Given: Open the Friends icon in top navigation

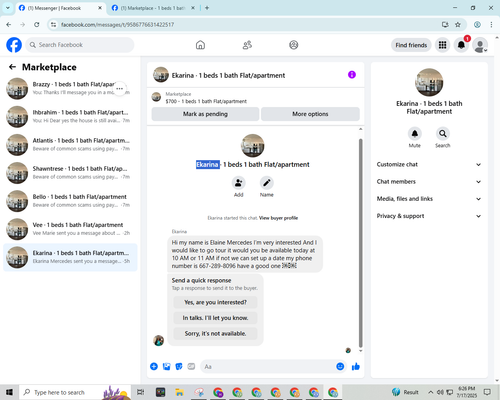Looking at the screenshot, I should tap(247, 45).
